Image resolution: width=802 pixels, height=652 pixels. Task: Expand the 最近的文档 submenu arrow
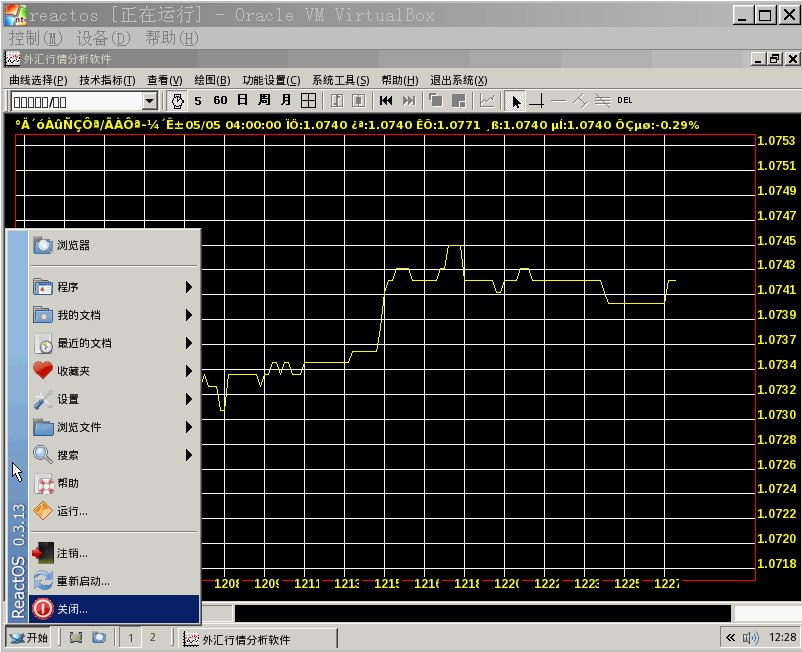point(189,343)
